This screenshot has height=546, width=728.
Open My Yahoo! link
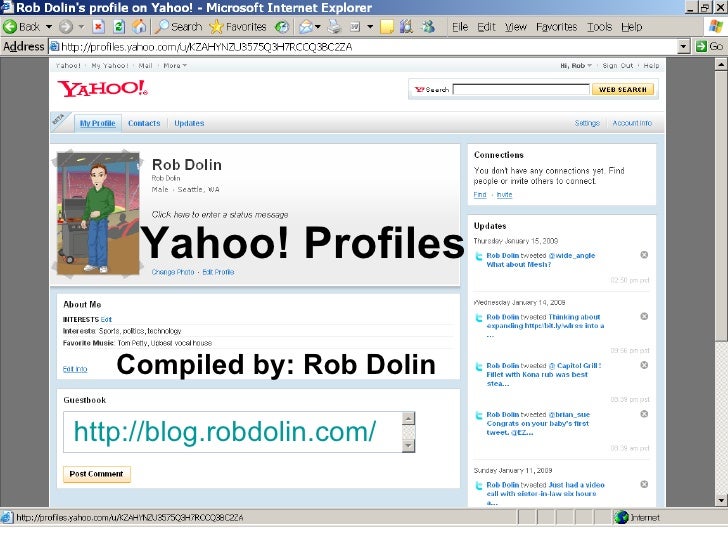tap(110, 65)
